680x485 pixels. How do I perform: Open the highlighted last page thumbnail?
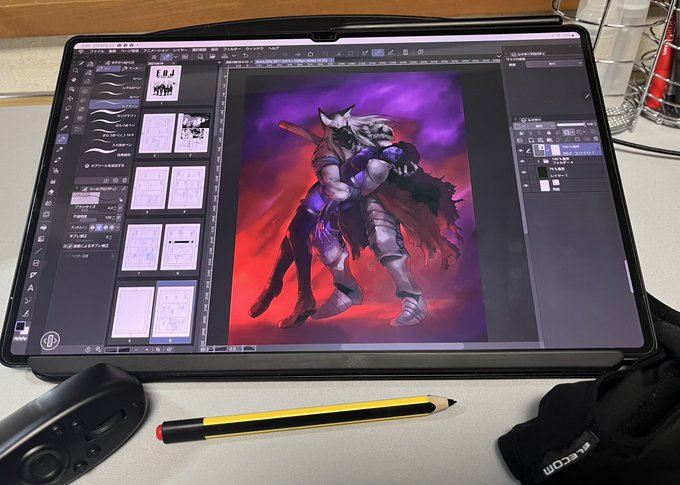[174, 312]
